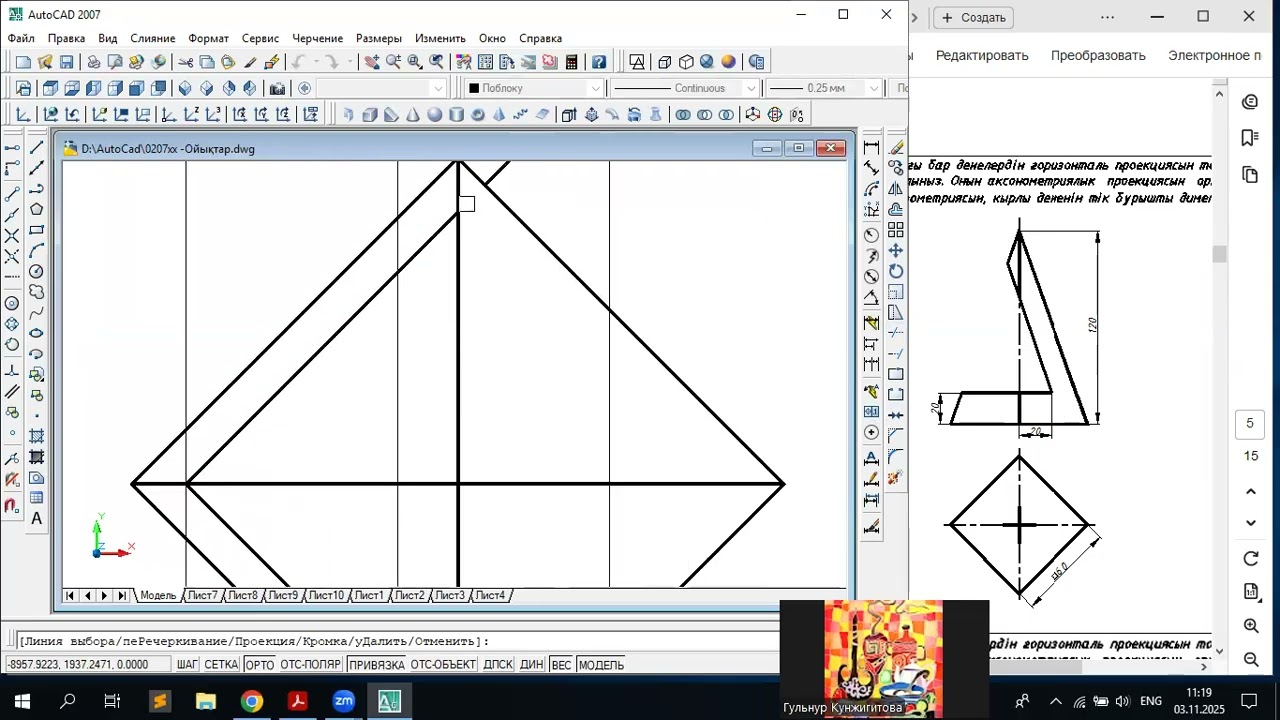The image size is (1280, 720).
Task: Select the Circle draw tool
Action: pos(36,271)
